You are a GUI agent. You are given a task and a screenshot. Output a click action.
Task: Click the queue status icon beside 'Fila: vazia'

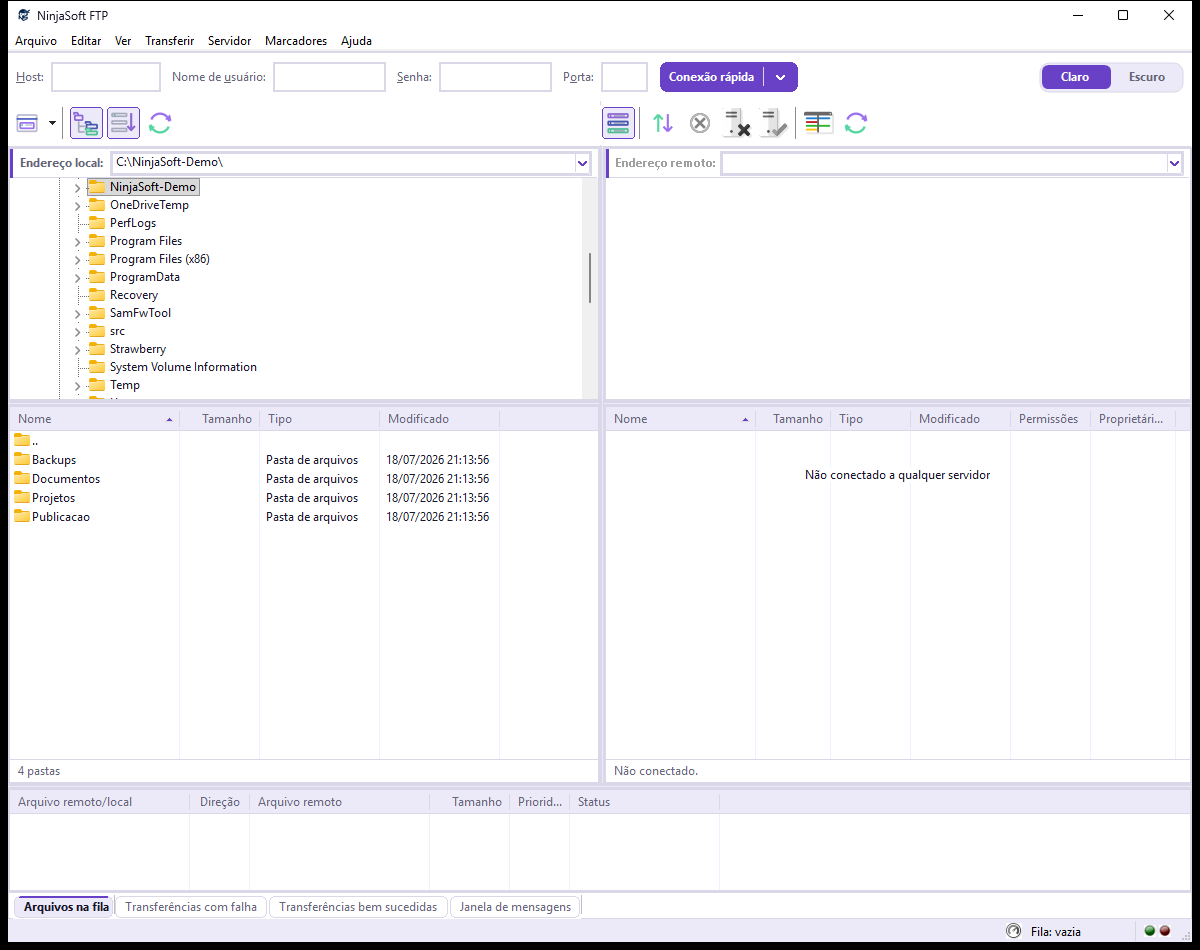point(1013,931)
